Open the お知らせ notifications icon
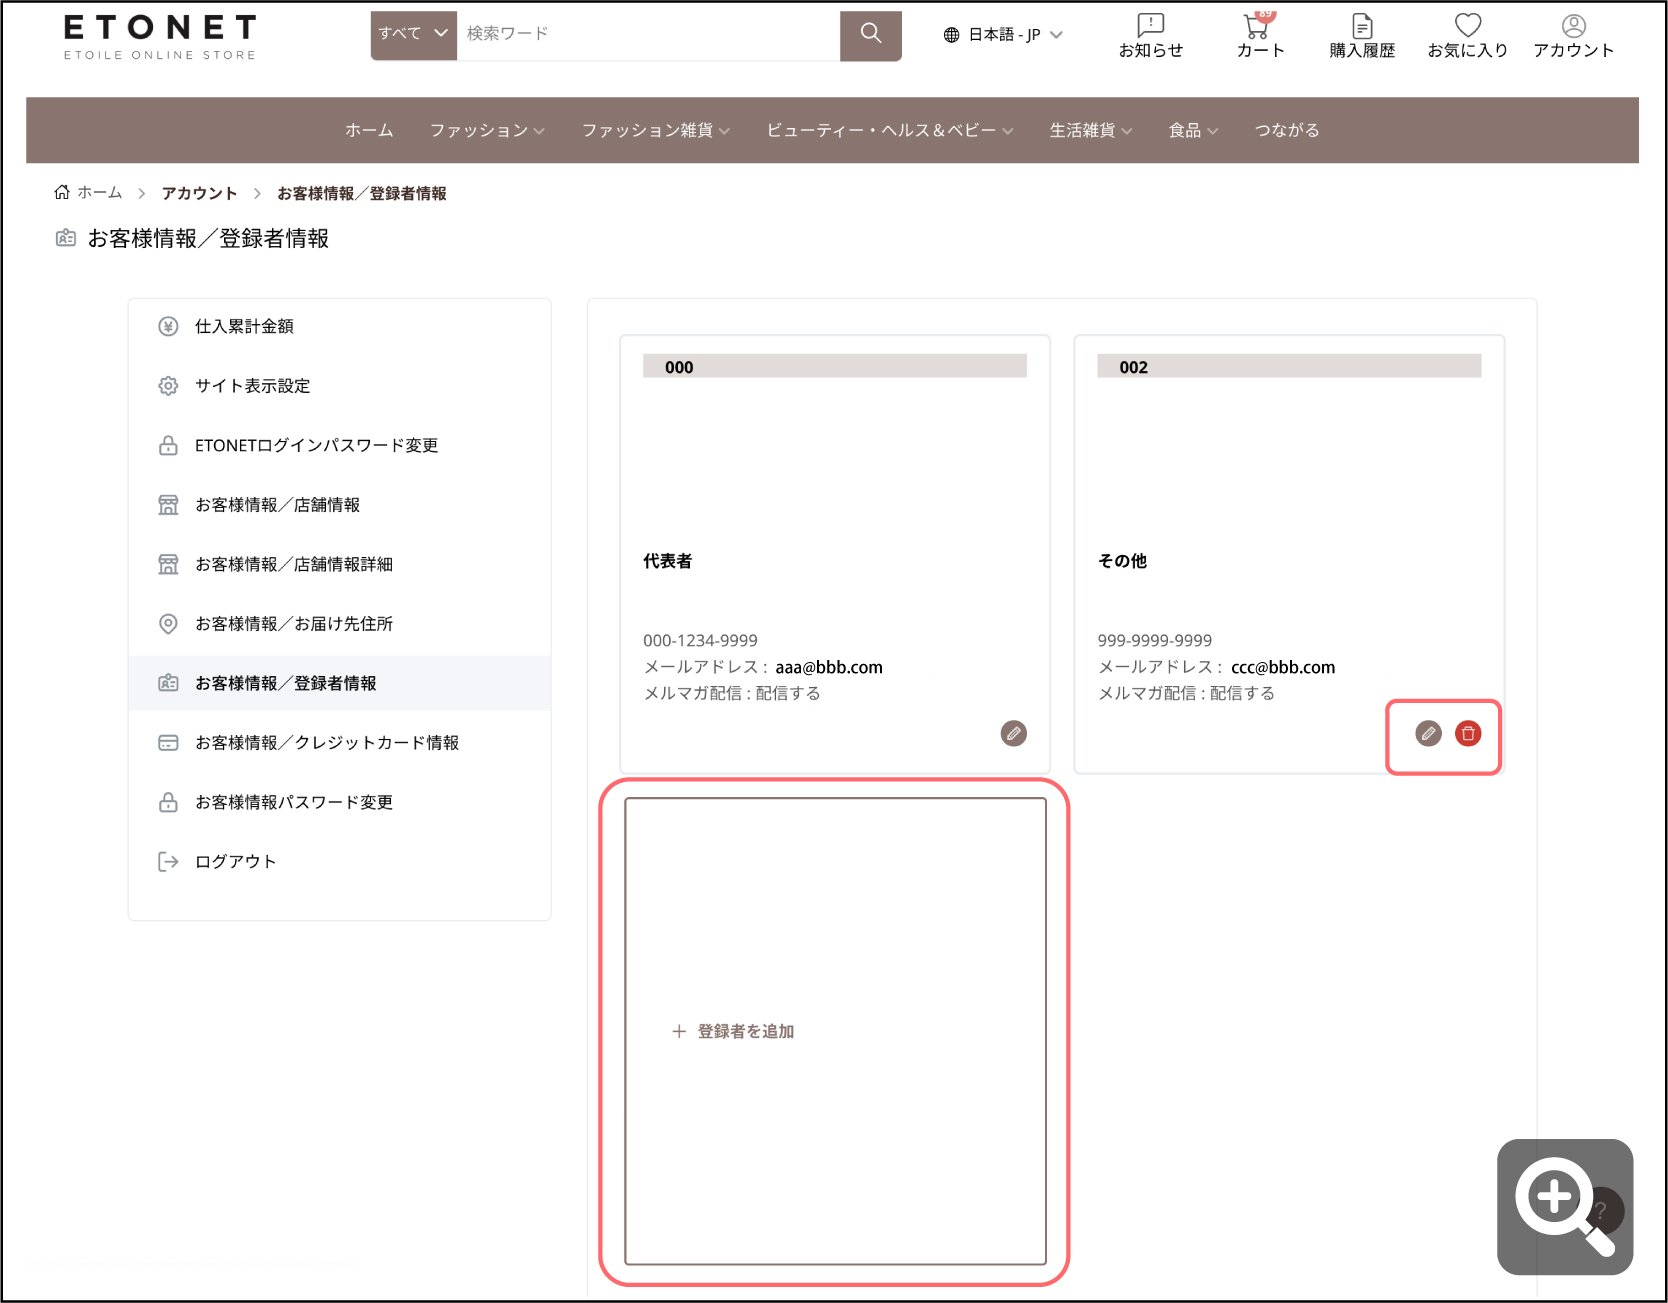1668x1303 pixels. coord(1150,25)
